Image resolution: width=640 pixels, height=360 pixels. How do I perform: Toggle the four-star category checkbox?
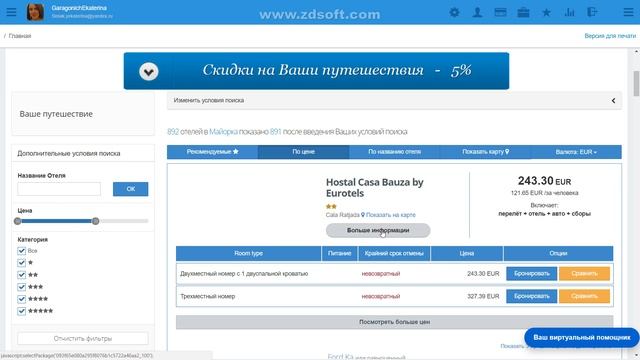pos(22,299)
